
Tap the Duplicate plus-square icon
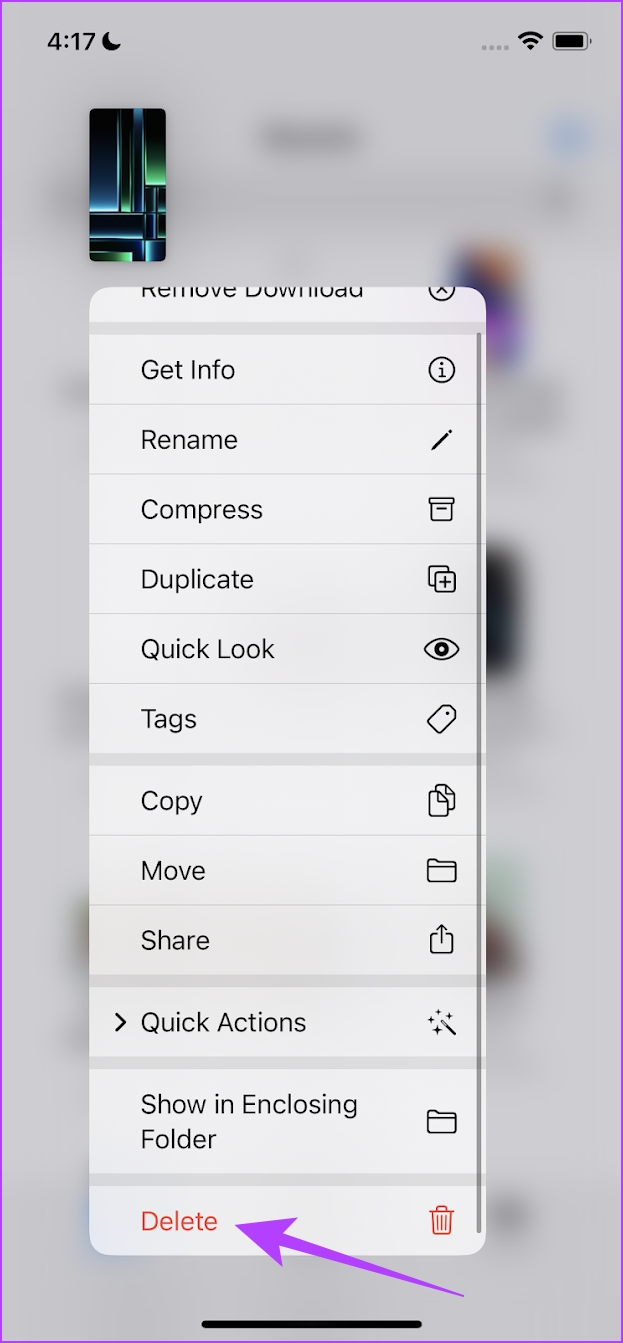click(441, 579)
